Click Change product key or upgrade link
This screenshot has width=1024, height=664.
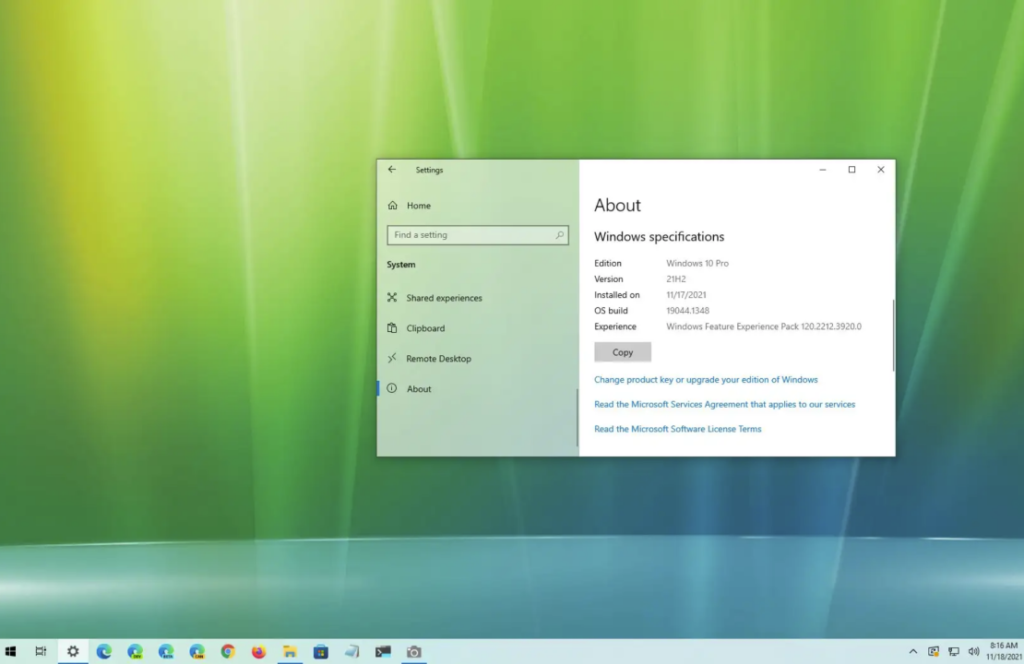[x=705, y=380]
